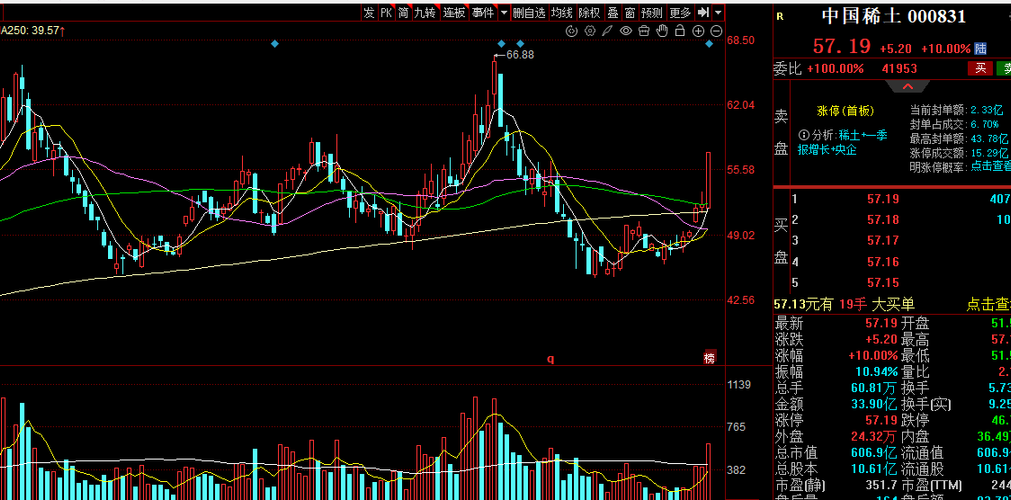Click the 发 toolbar button
The height and width of the screenshot is (500, 1011).
[x=369, y=12]
